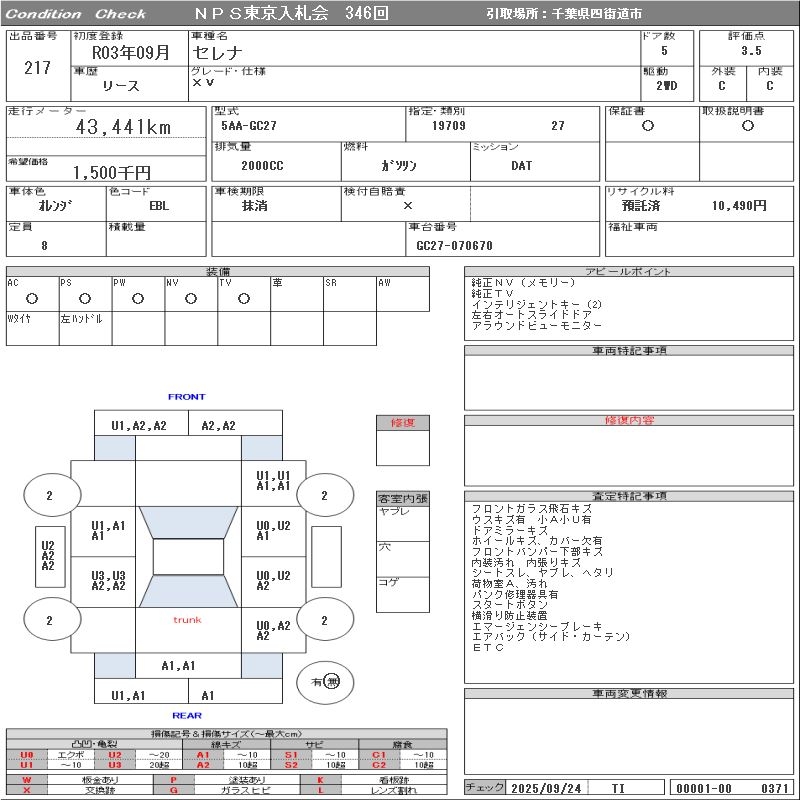This screenshot has width=800, height=800.
Task: Click the red W legend label
Action: (27, 780)
